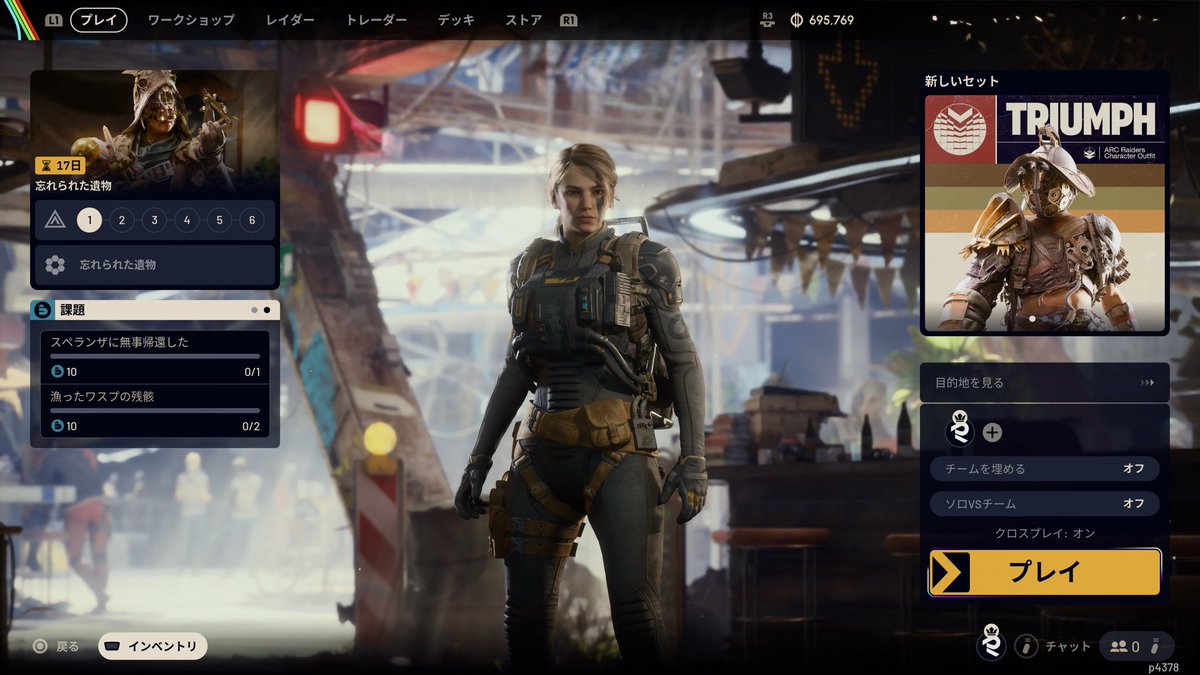The image size is (1200, 675).
Task: Open the レイダー tab
Action: point(290,20)
